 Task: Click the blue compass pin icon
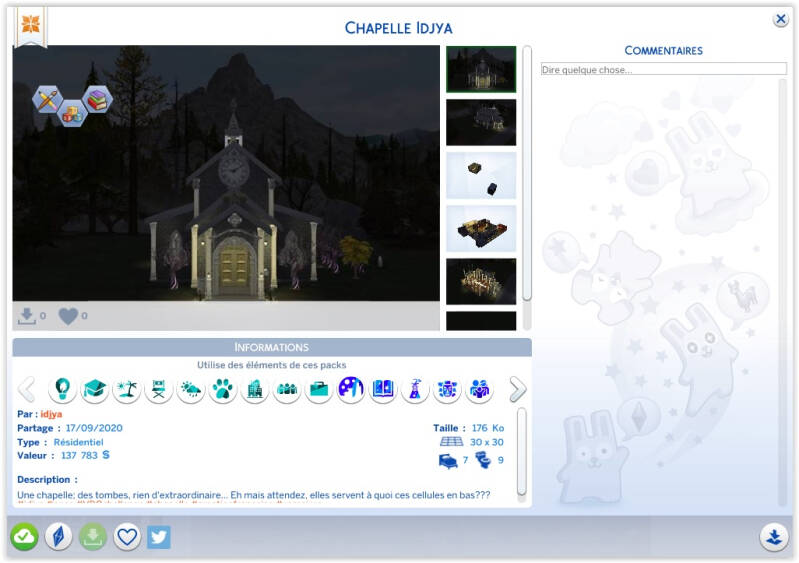click(59, 537)
